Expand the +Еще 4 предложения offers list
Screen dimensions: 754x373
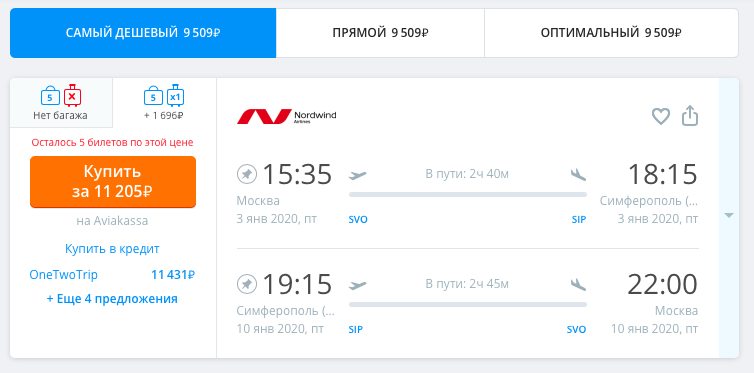point(112,298)
